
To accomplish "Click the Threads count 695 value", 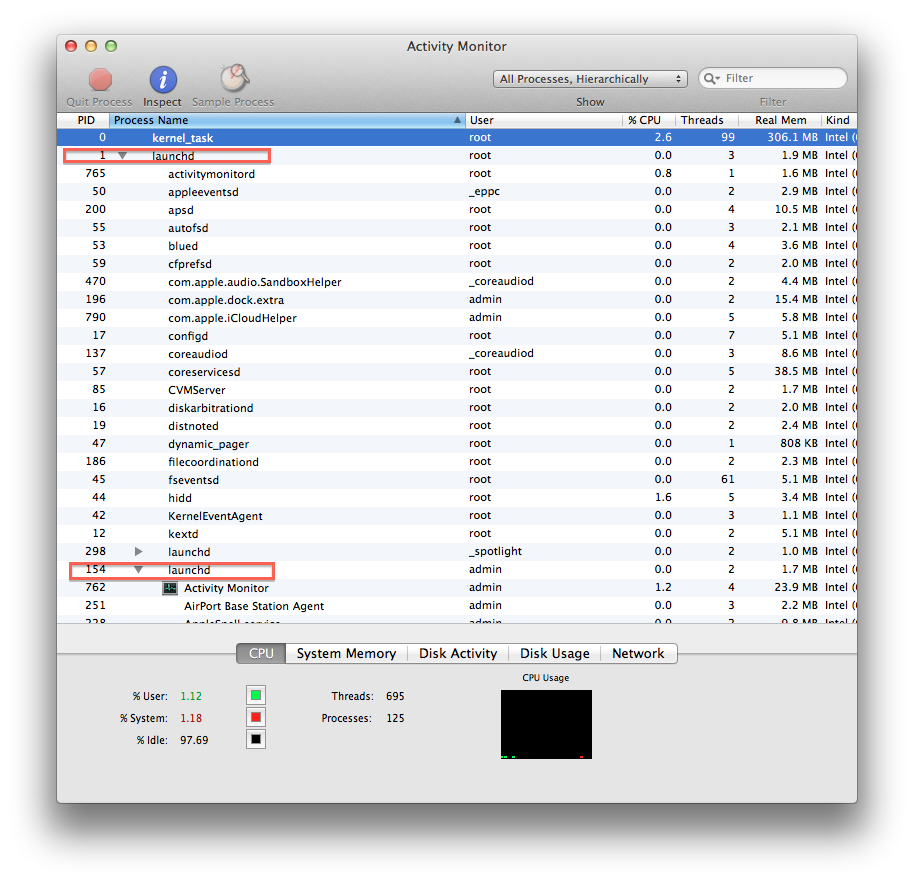I will point(395,696).
